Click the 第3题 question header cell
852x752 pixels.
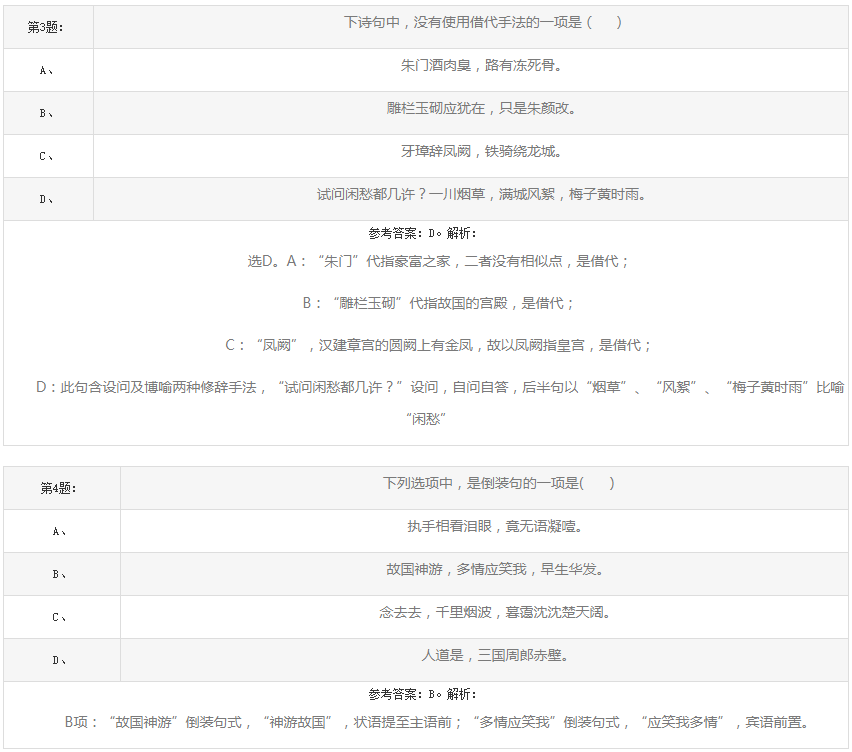coord(47,27)
